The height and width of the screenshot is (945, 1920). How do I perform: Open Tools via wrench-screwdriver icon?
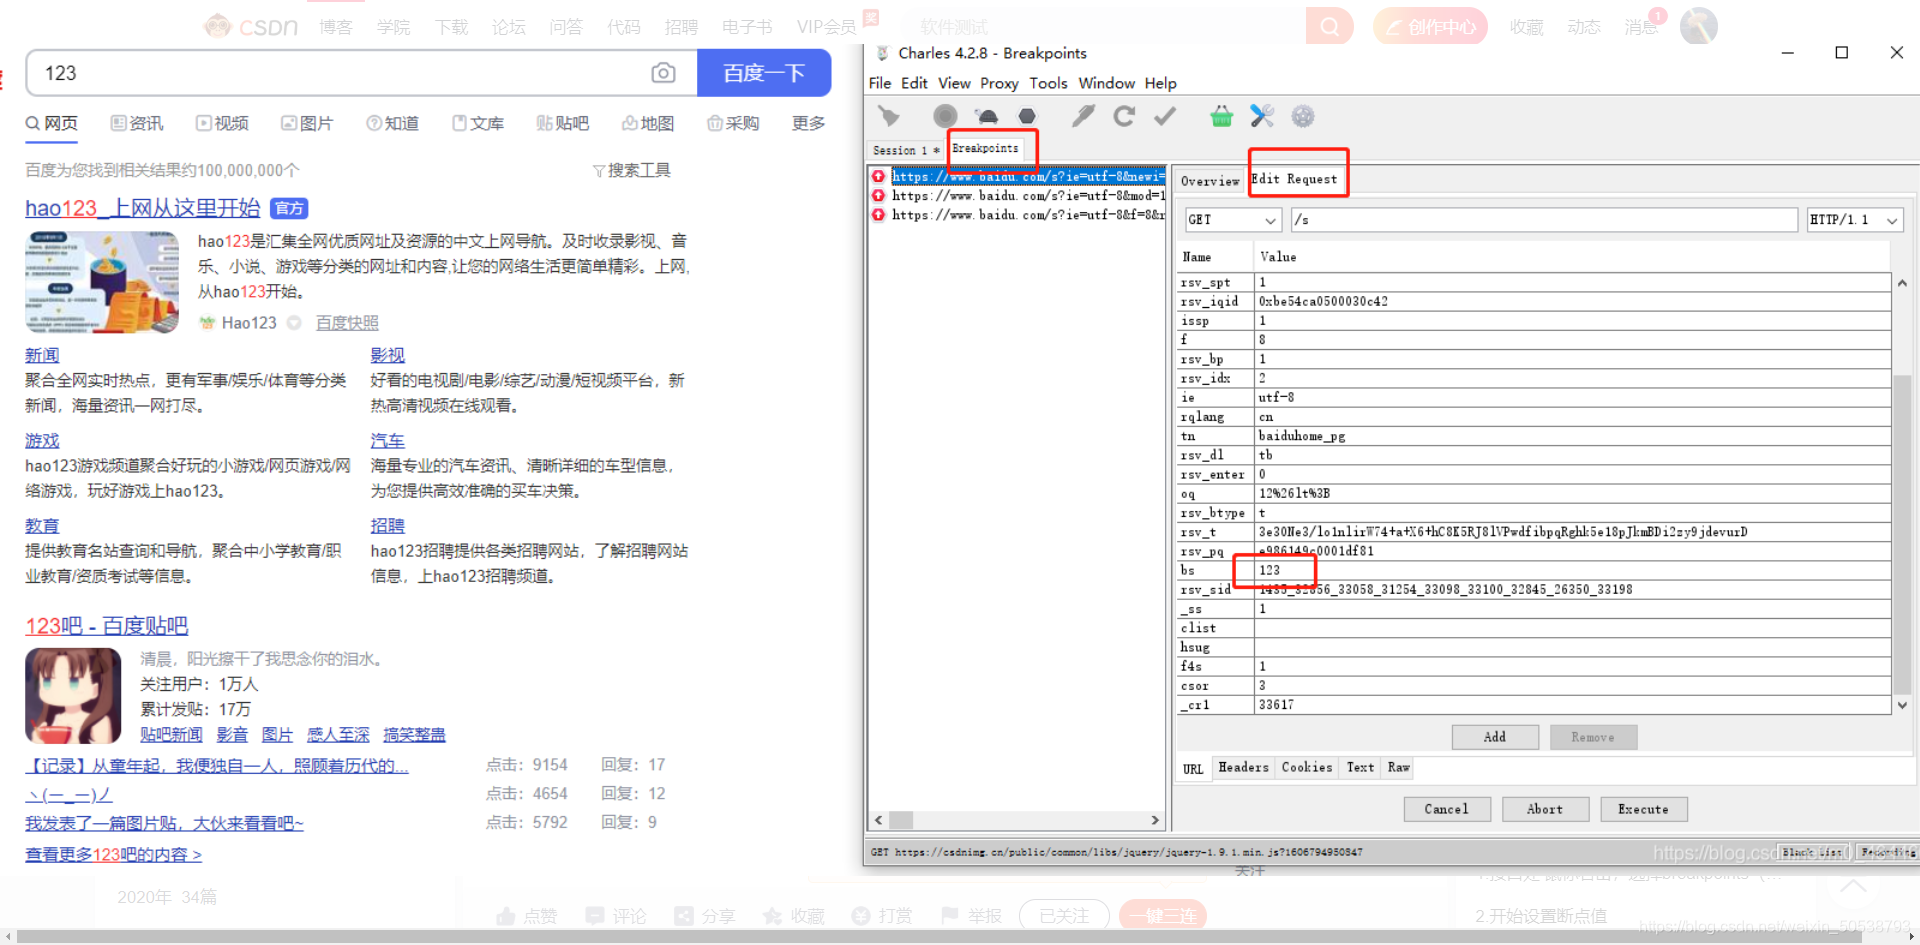pos(1262,116)
